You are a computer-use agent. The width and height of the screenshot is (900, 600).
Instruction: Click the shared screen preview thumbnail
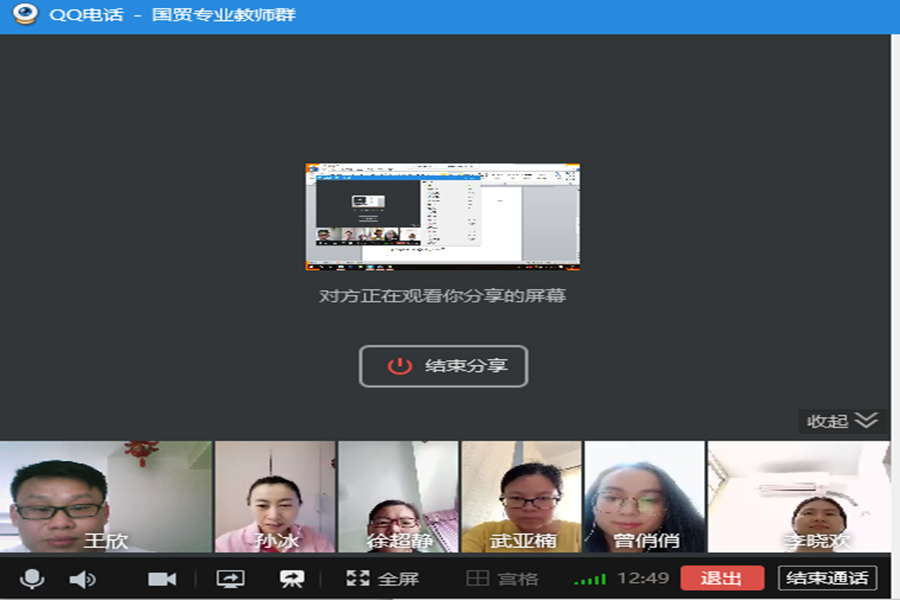(442, 217)
